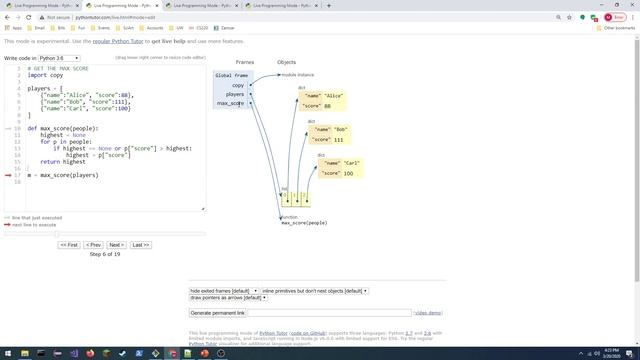Click the Not secure warning icon
The height and width of the screenshot is (360, 640).
[42, 18]
